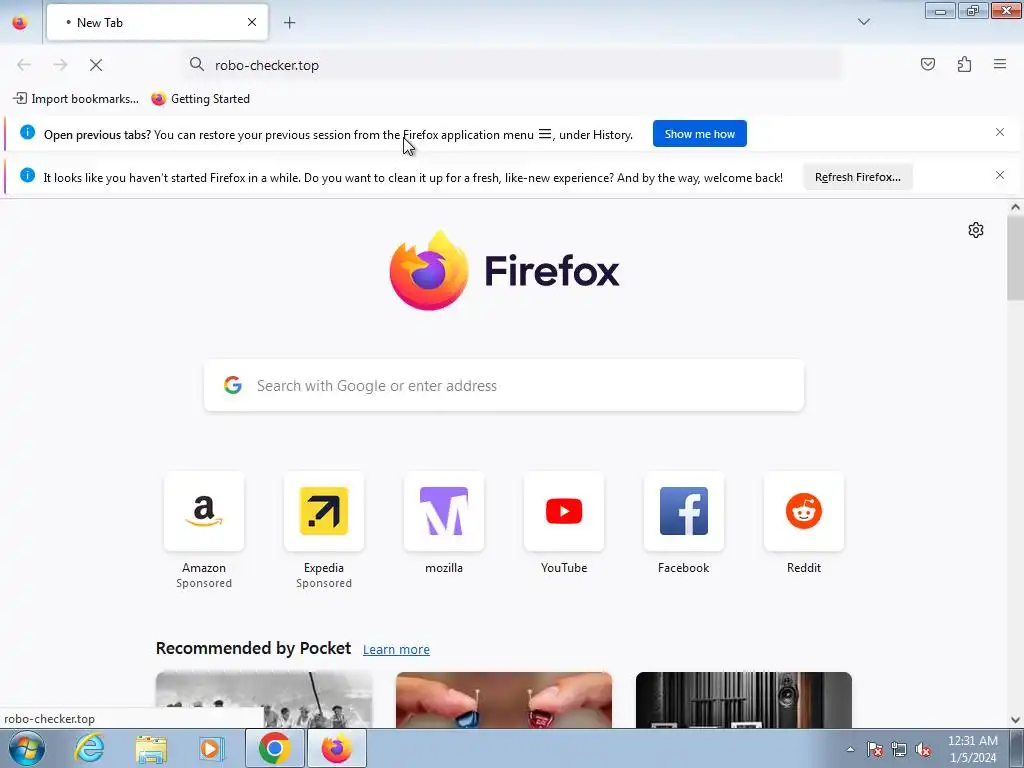Image resolution: width=1024 pixels, height=768 pixels.
Task: Click the Action Center flag tray icon
Action: pyautogui.click(x=874, y=749)
